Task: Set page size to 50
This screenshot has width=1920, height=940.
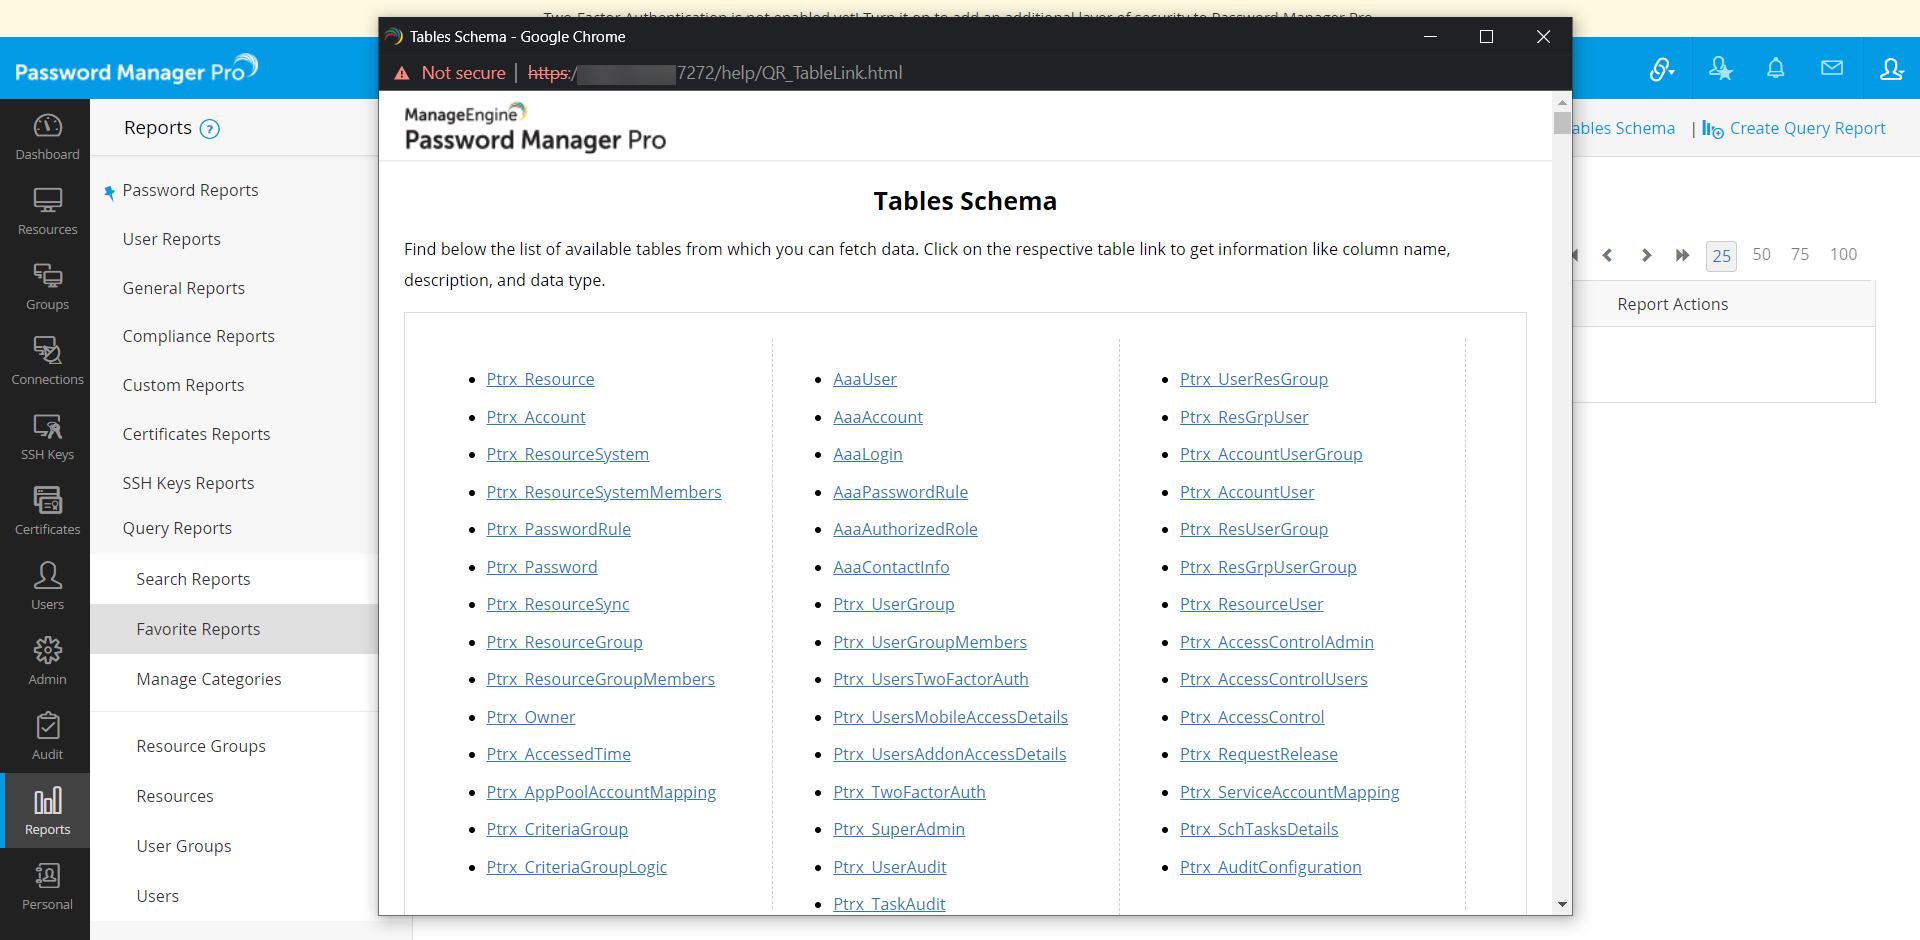Action: 1761,255
